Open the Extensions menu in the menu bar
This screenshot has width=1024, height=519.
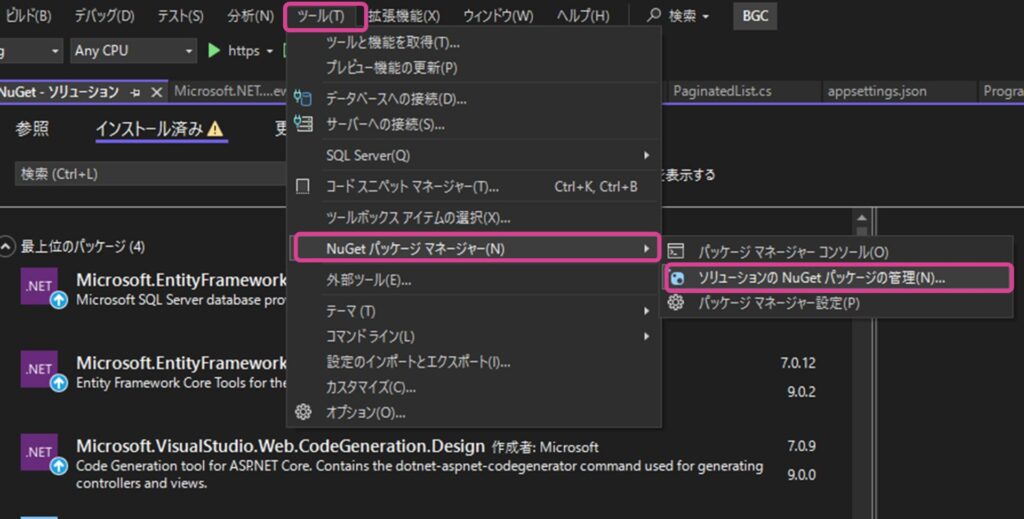pos(403,16)
